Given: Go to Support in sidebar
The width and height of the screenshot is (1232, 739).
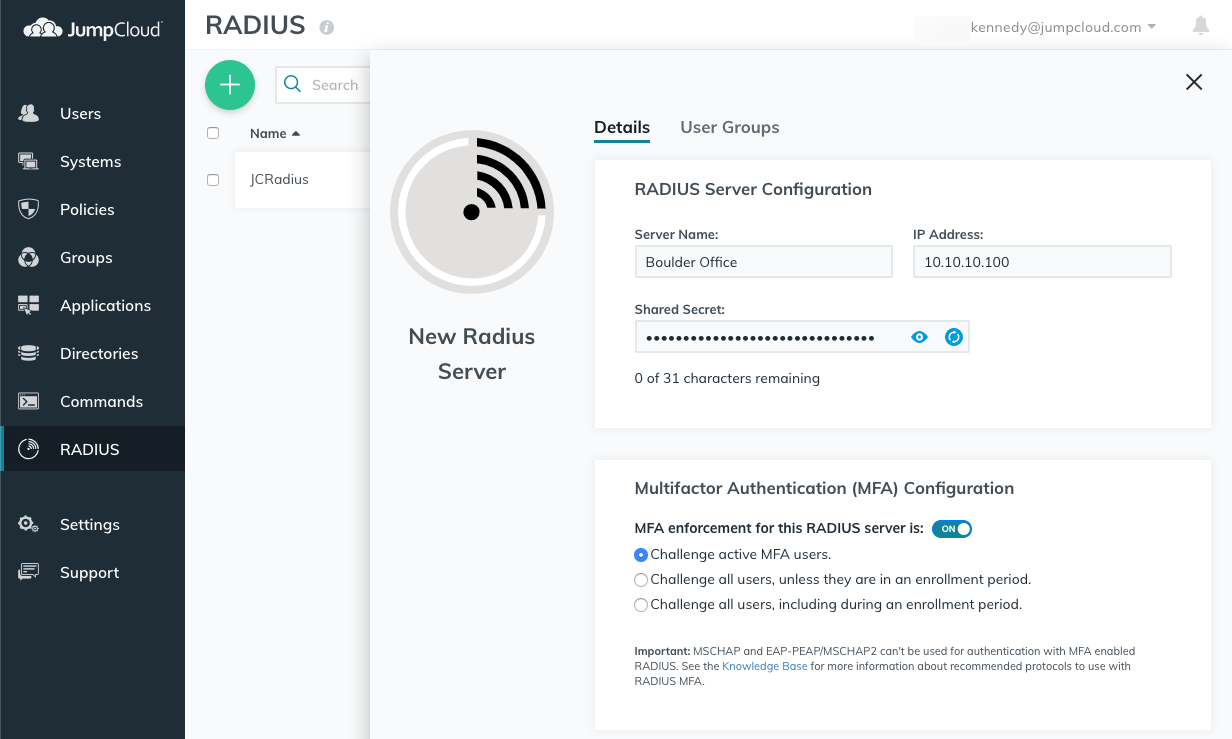Looking at the screenshot, I should (89, 572).
